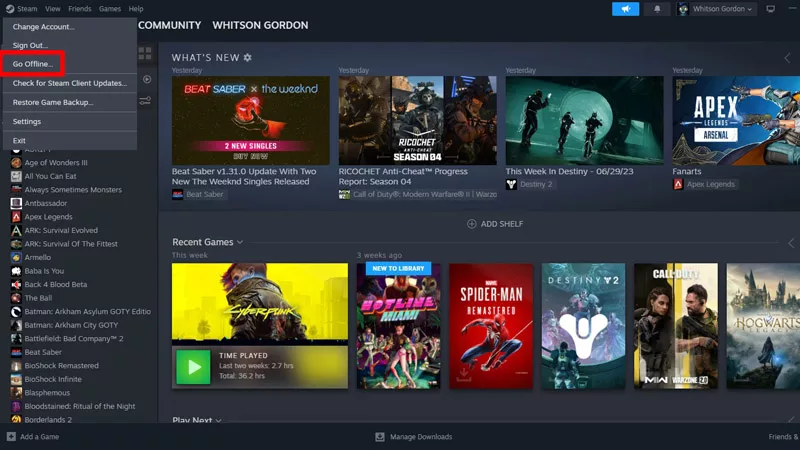Click the Add Shelf button
The height and width of the screenshot is (450, 800).
[x=495, y=224]
